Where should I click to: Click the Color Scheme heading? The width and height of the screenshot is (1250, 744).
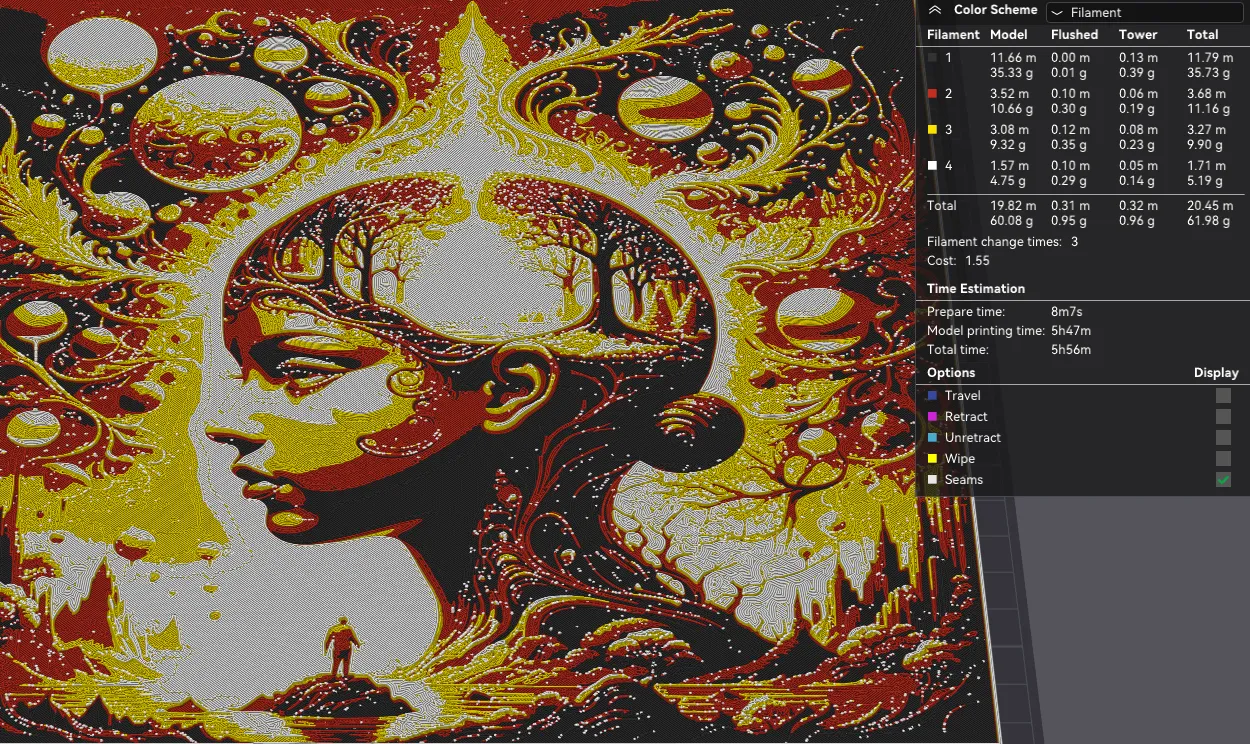(995, 10)
